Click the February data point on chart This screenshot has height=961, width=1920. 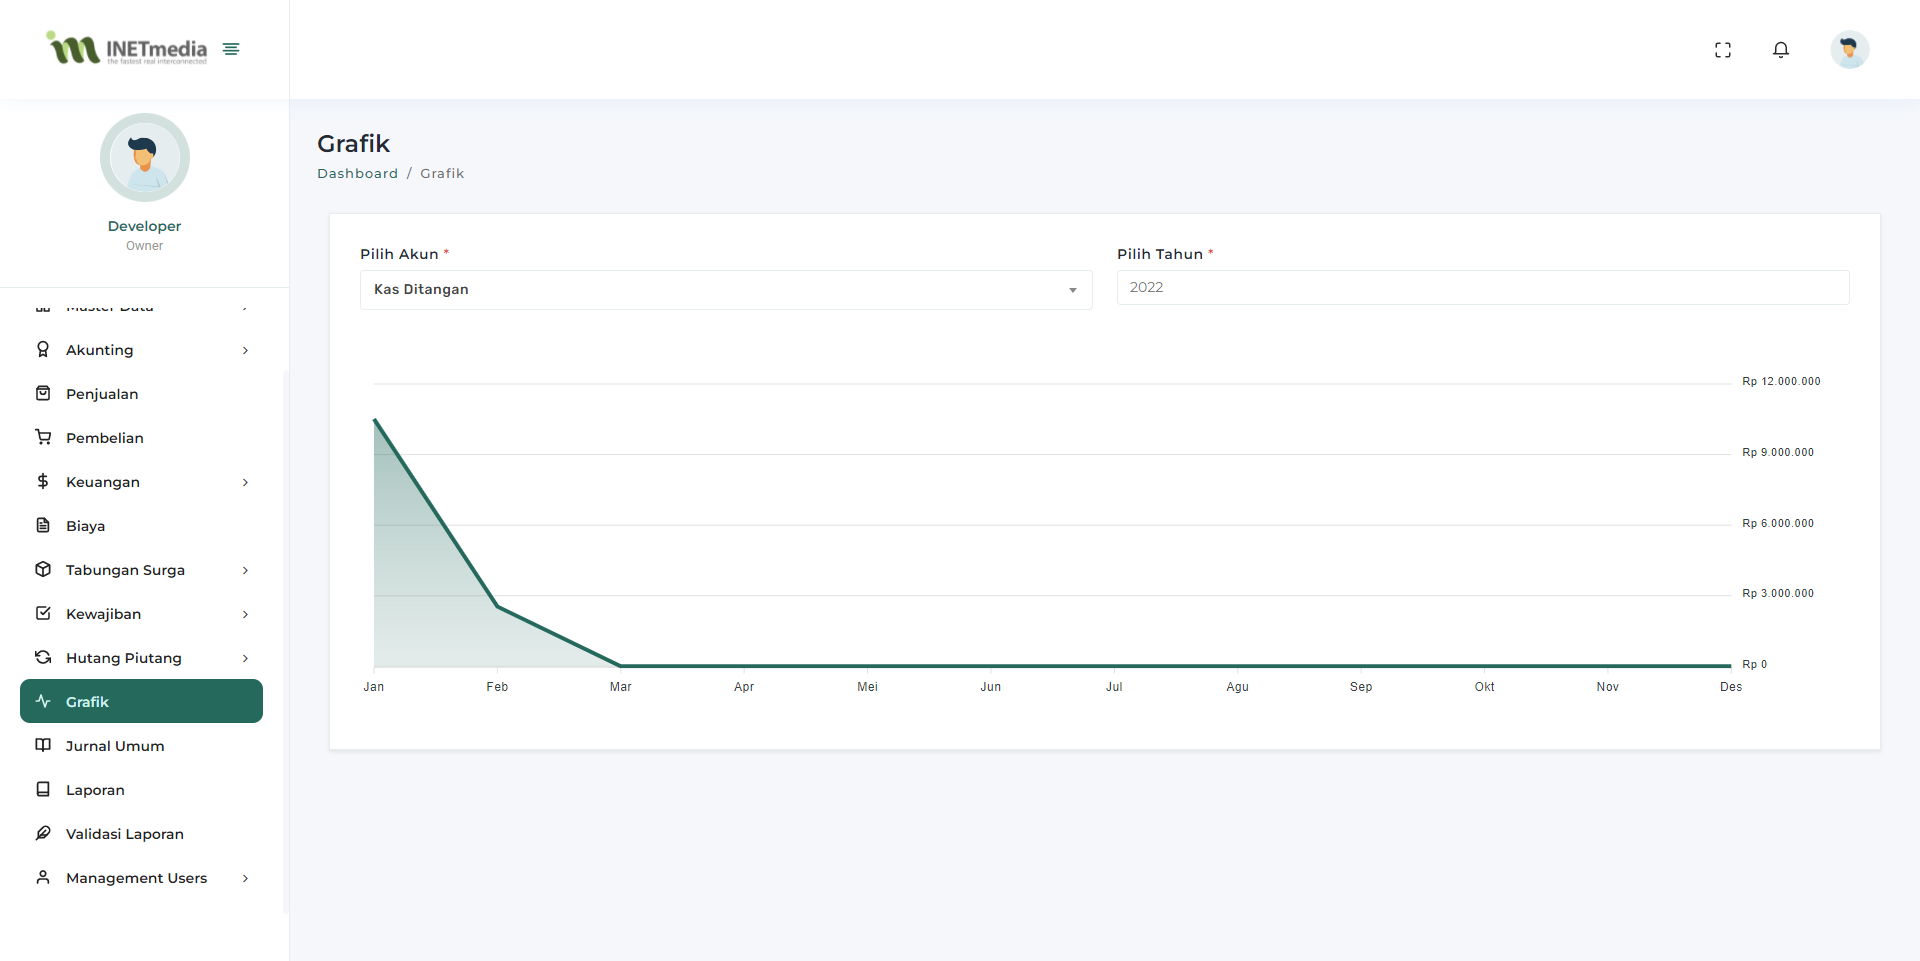[497, 606]
